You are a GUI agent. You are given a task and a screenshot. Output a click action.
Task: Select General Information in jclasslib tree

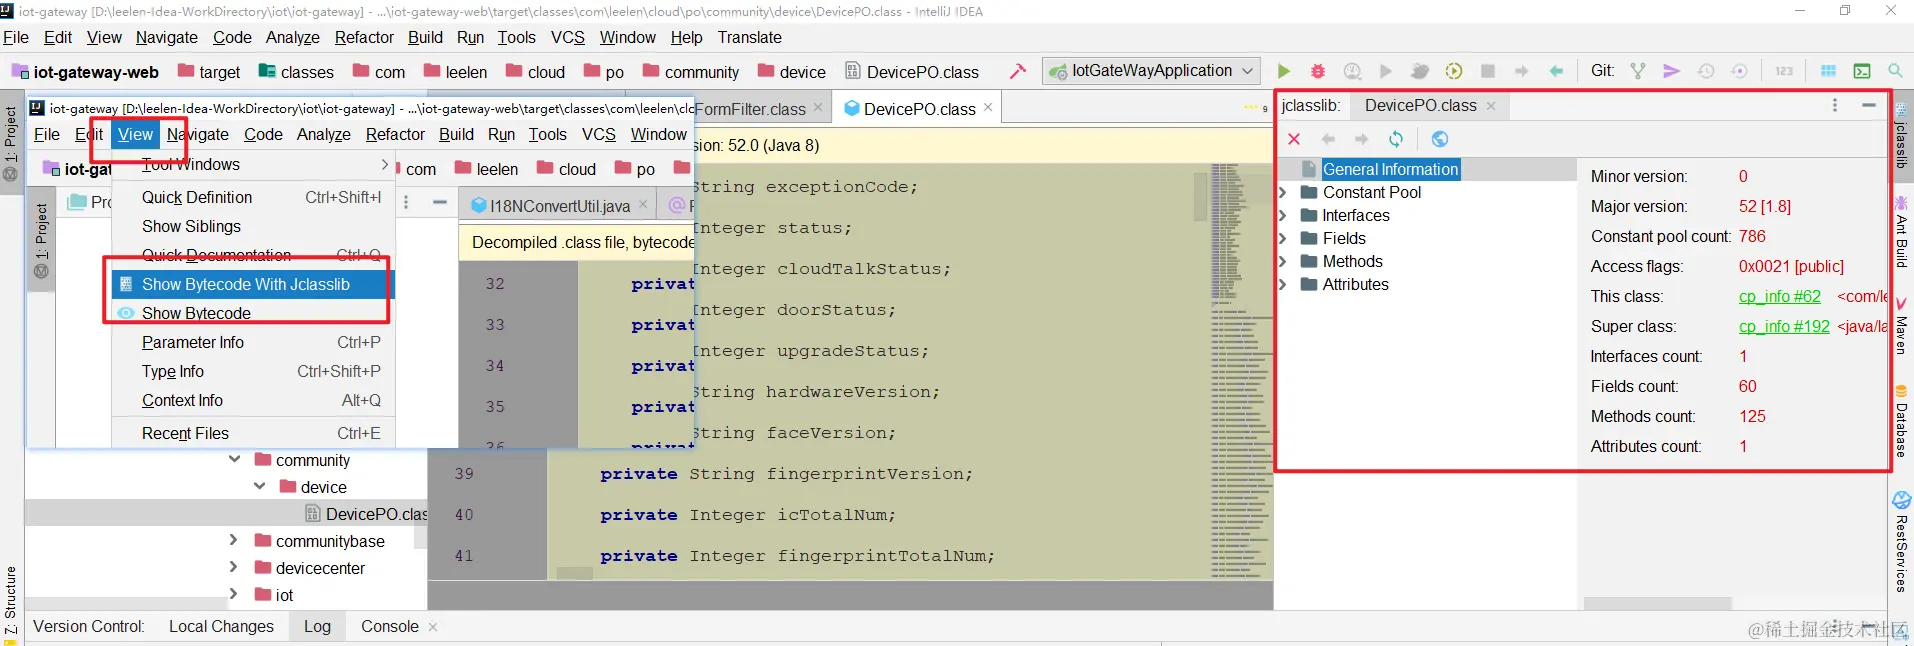1390,169
